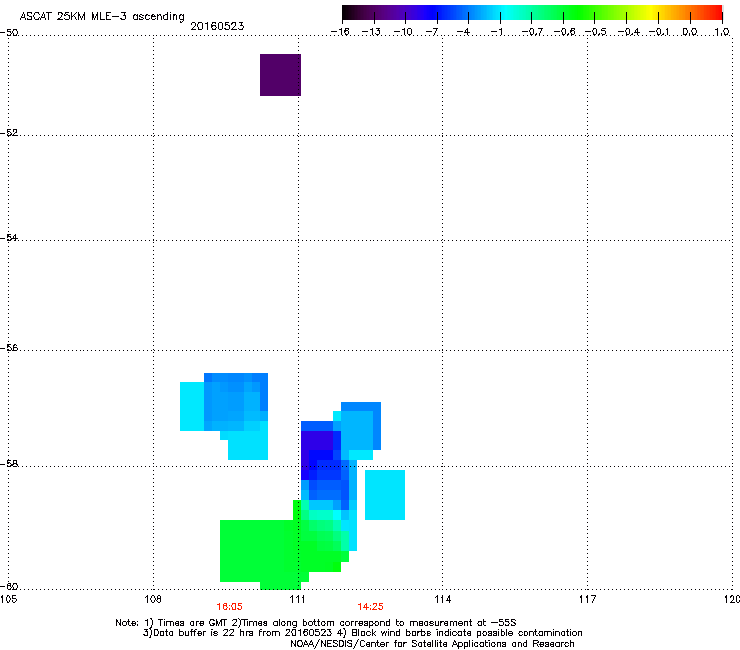Click the red "16:05" pass time label

(229, 607)
